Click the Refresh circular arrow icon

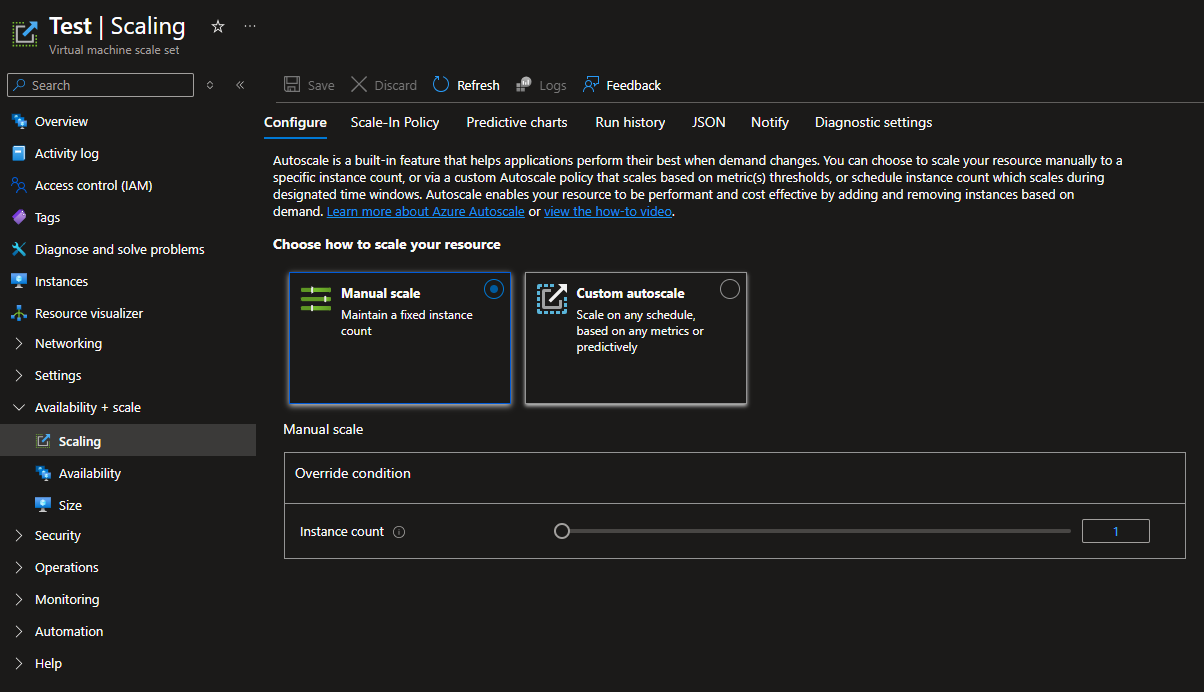coord(441,85)
